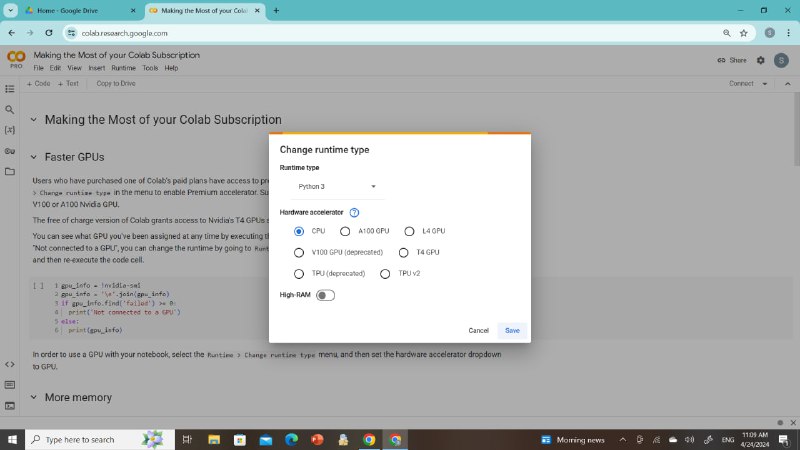
Task: Add a text cell with + Text
Action: [68, 83]
